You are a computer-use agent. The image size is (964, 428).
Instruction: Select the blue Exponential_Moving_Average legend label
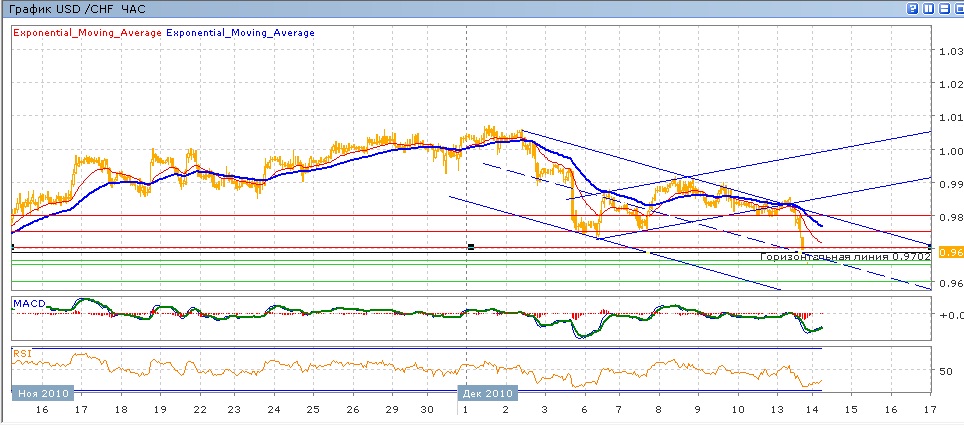coord(240,33)
